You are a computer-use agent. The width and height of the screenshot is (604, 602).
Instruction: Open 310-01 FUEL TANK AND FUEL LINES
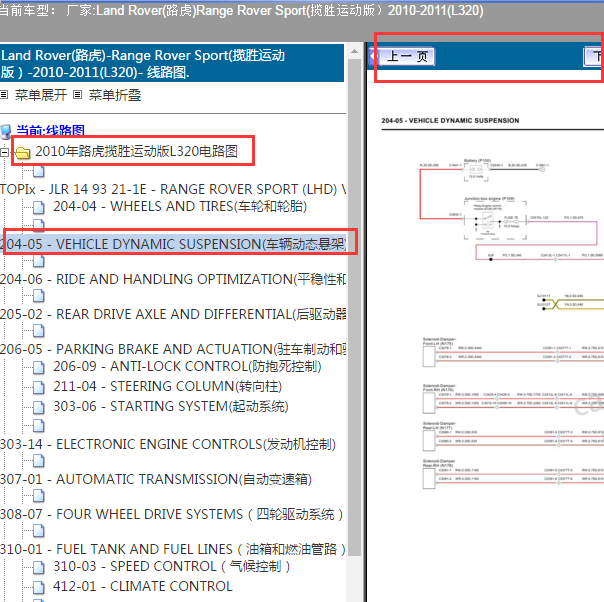click(173, 549)
